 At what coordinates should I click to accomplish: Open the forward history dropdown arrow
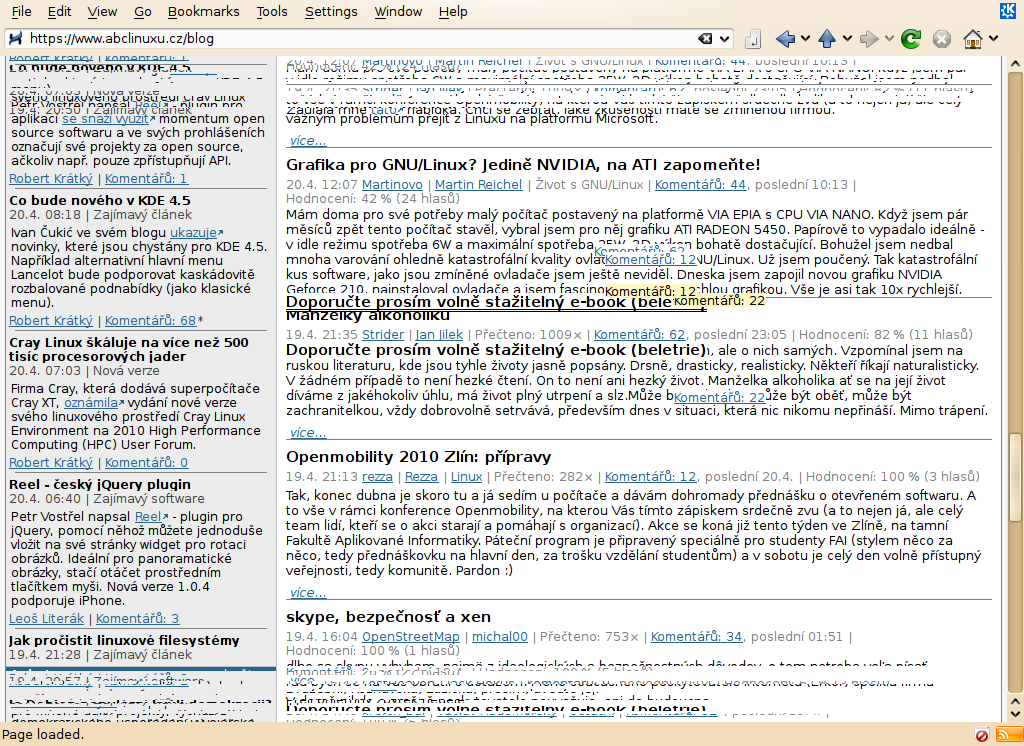coord(889,39)
